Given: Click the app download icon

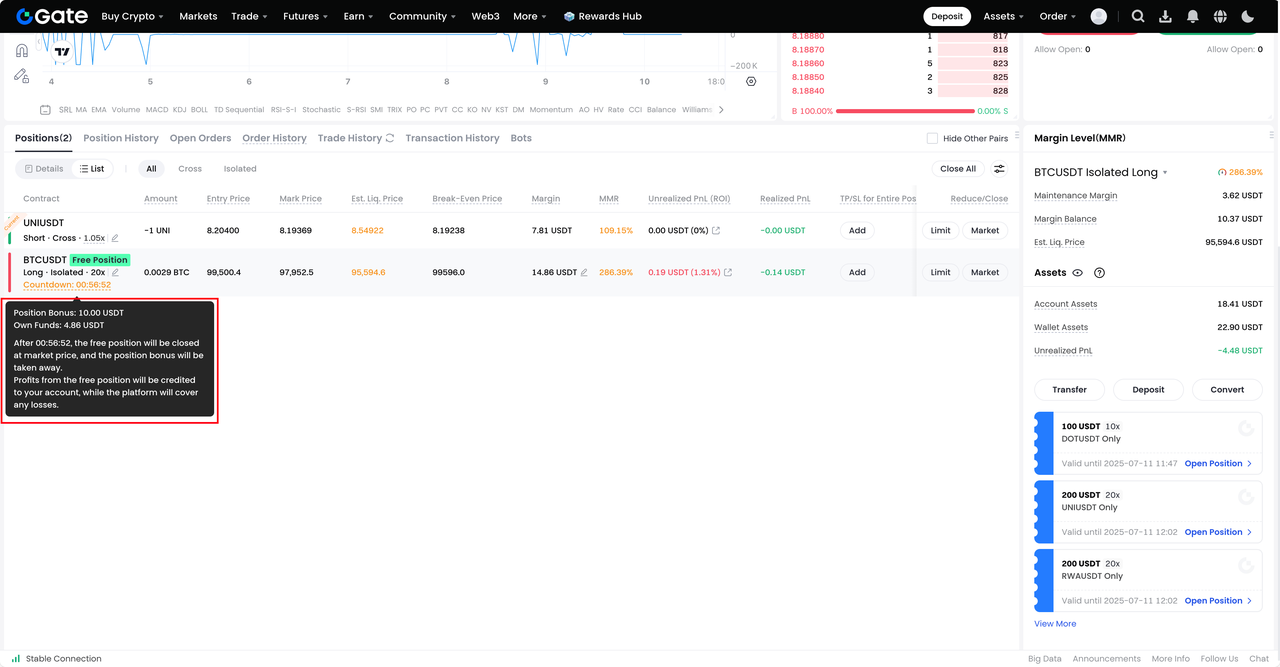Looking at the screenshot, I should pos(1165,16).
